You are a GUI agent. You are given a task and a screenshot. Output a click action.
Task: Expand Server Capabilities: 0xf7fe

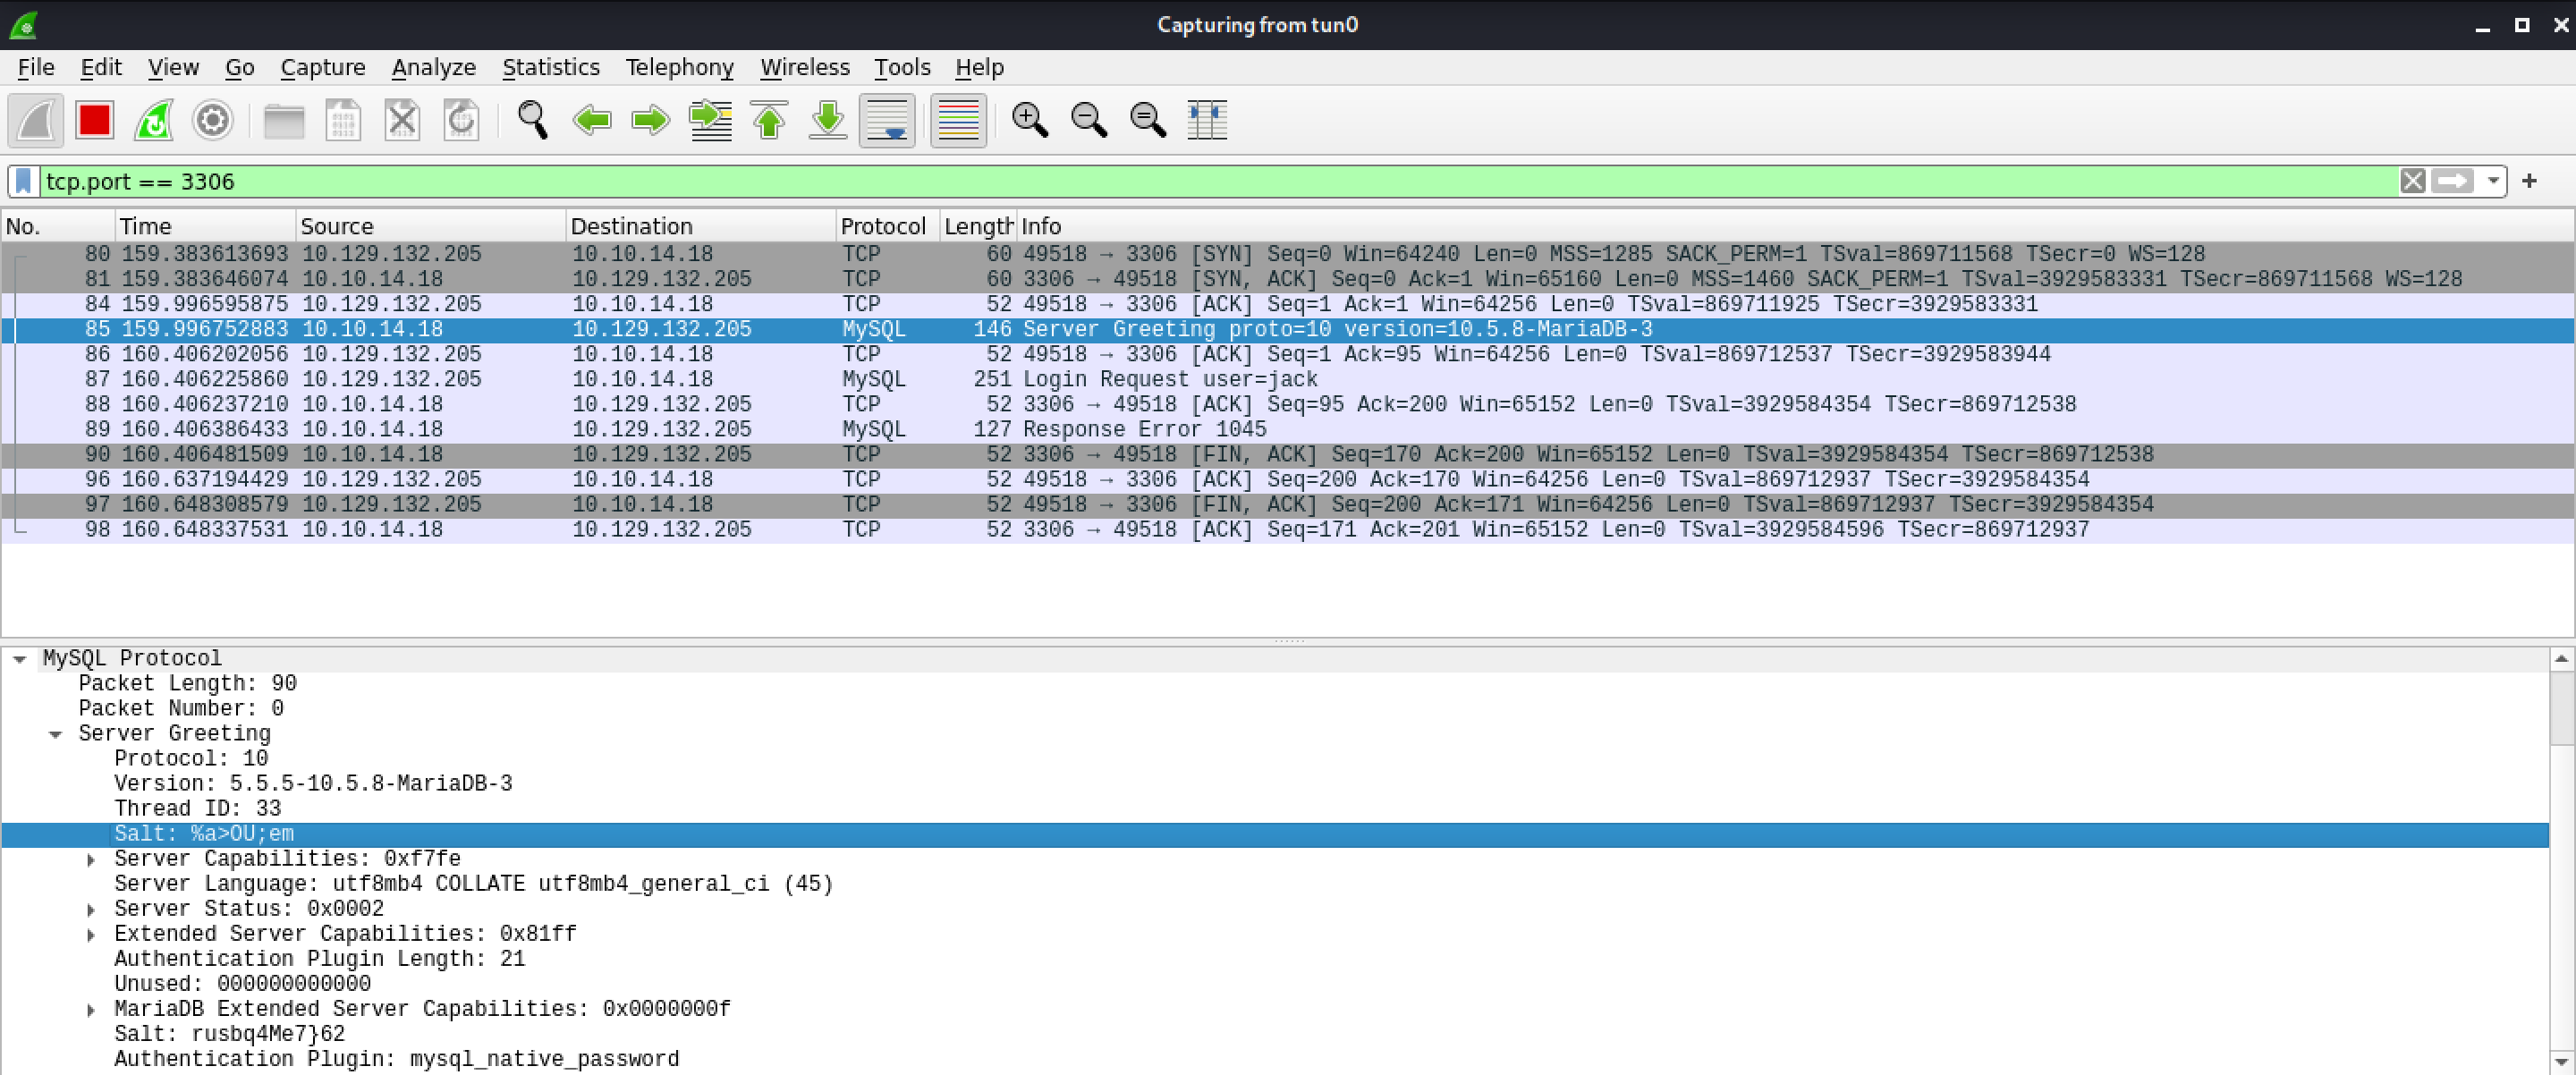91,860
